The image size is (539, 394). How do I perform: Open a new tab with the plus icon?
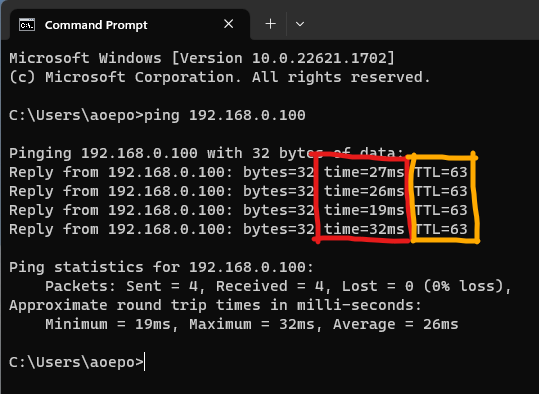[x=271, y=24]
